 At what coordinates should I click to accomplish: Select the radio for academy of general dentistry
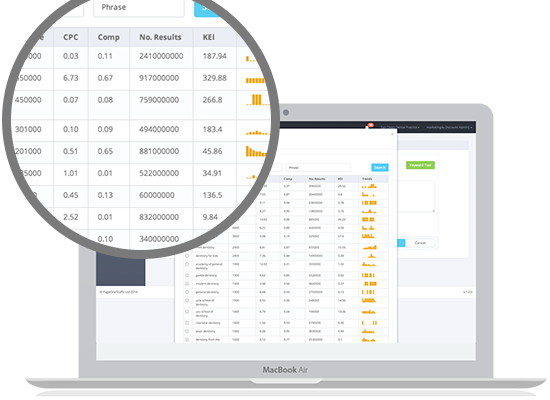pos(187,264)
